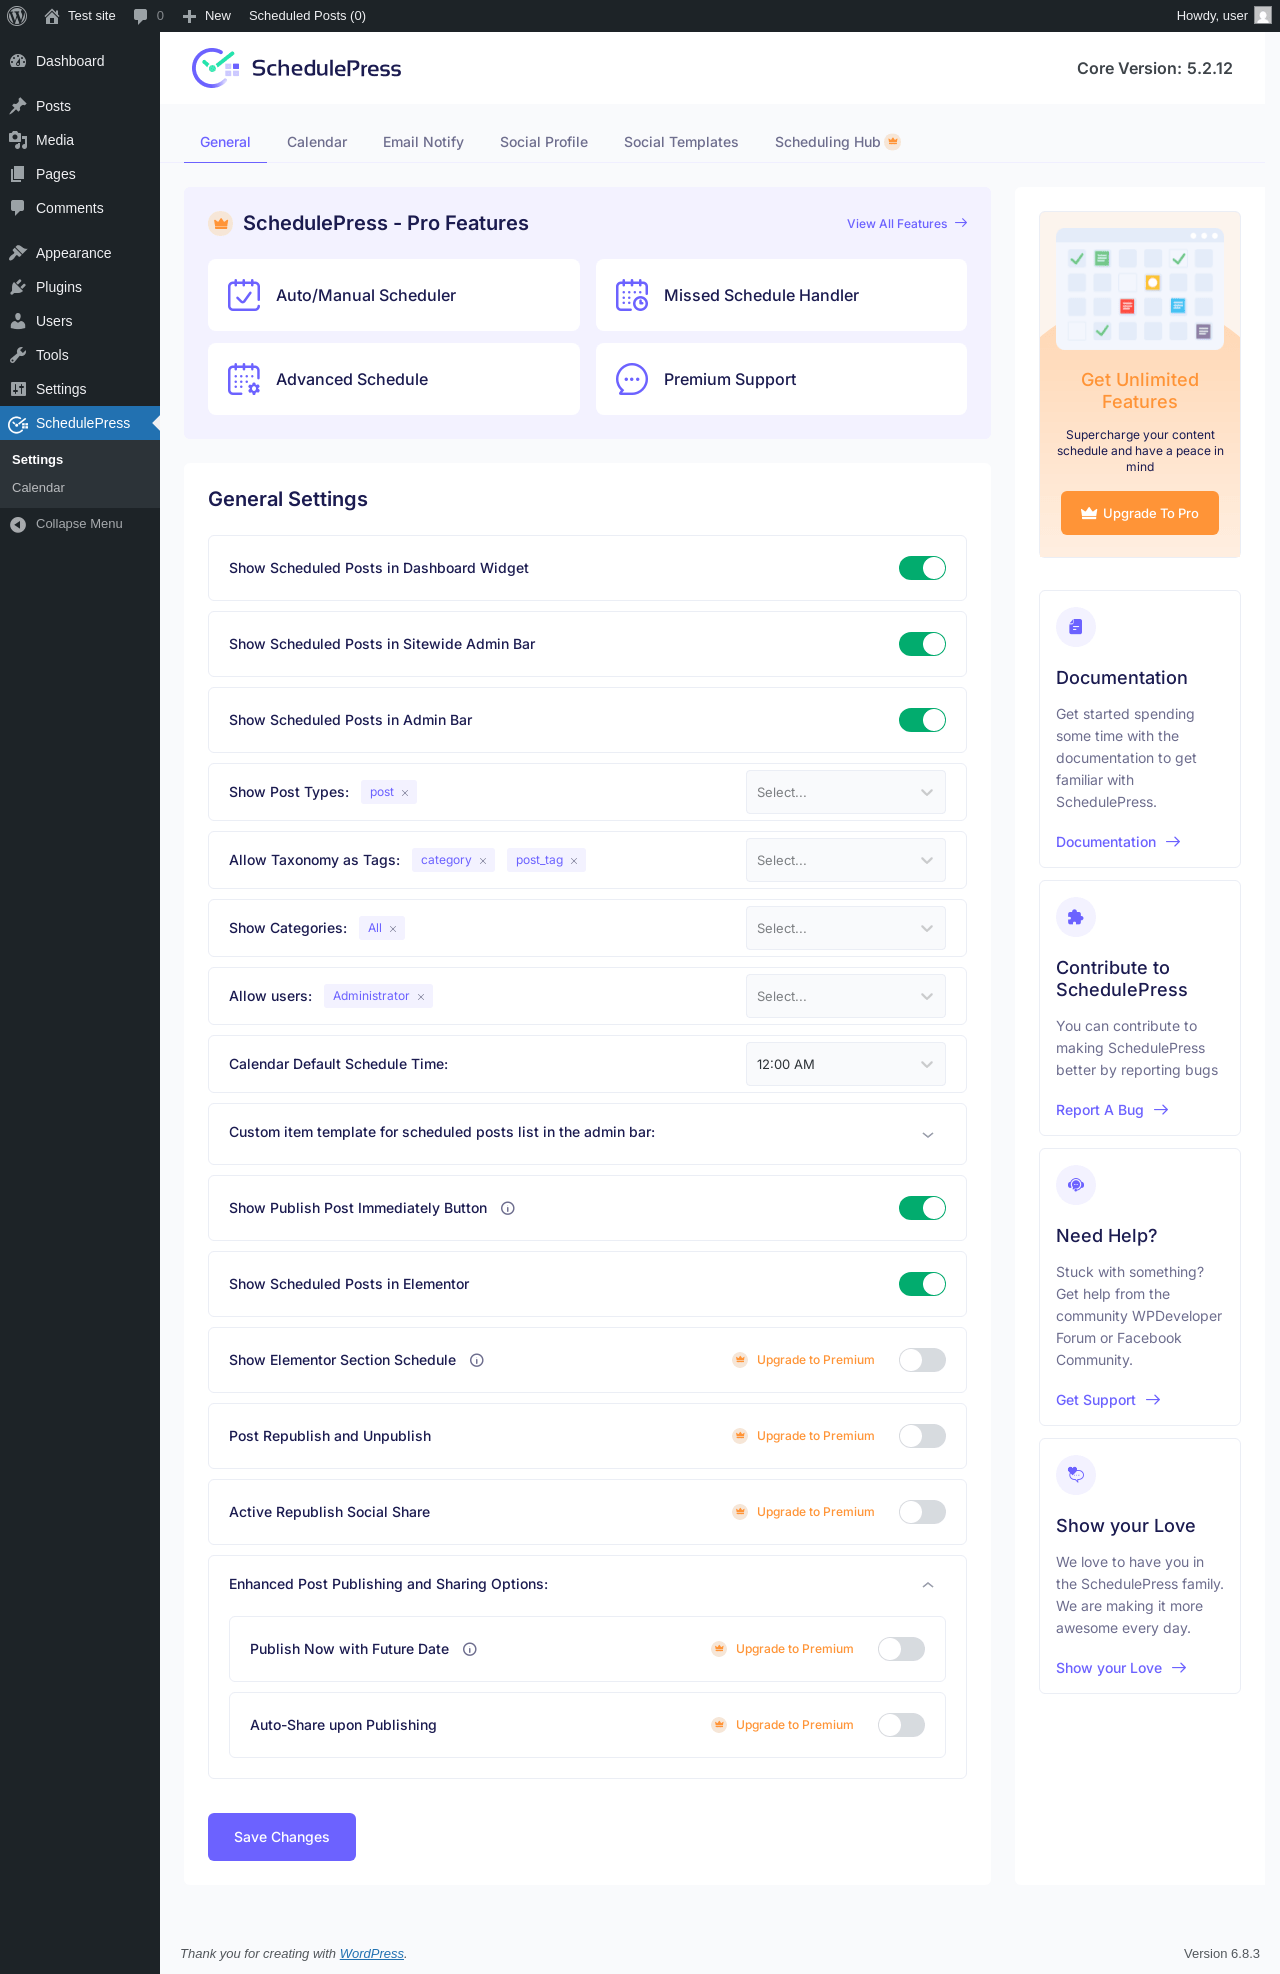
Task: Click info icon for Publish Post Immediately
Action: tap(508, 1208)
